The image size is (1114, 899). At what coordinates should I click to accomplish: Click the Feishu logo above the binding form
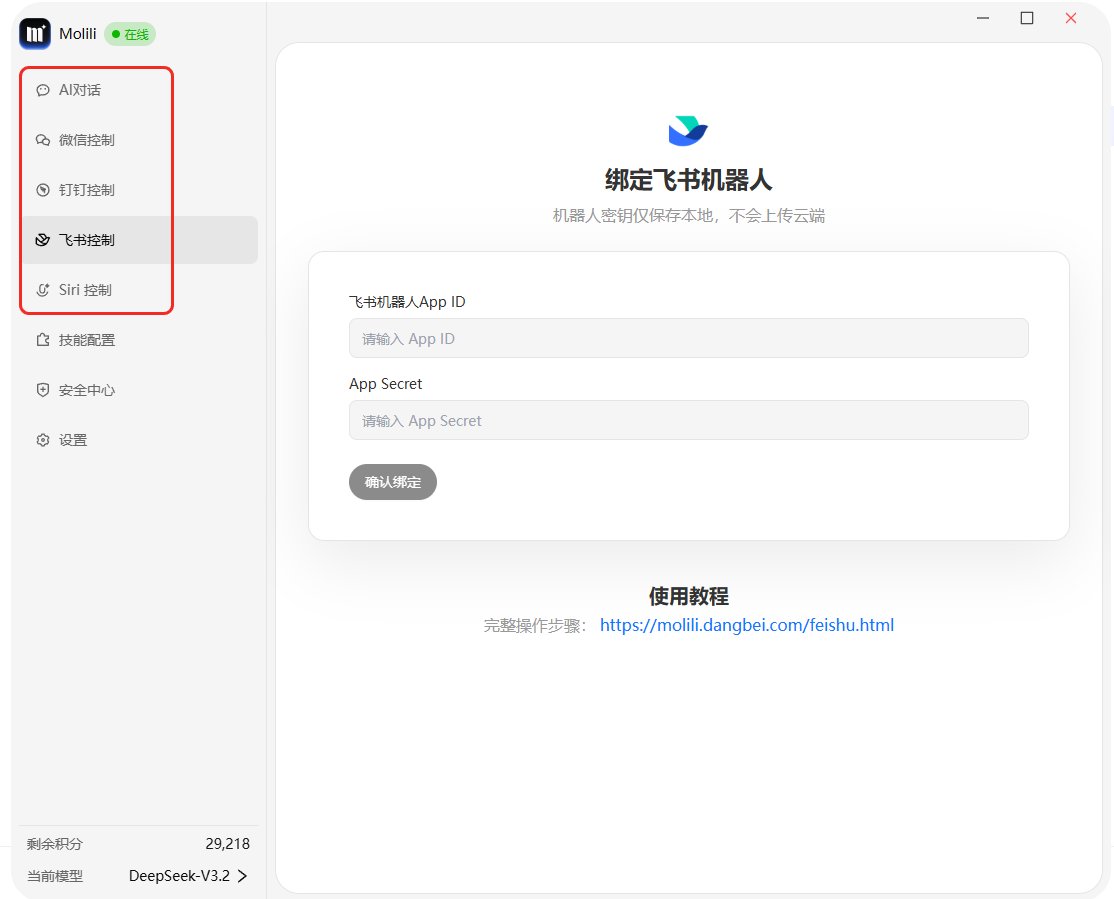688,129
